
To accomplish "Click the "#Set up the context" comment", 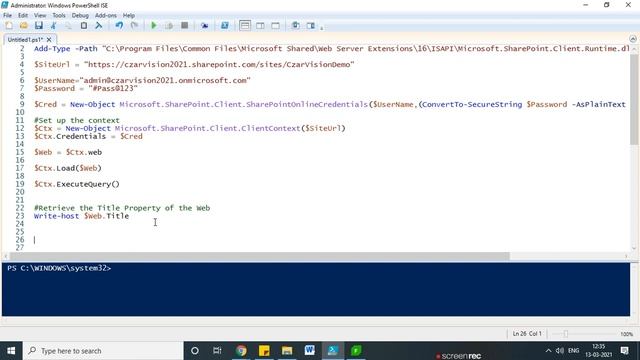I will pyautogui.click(x=77, y=120).
